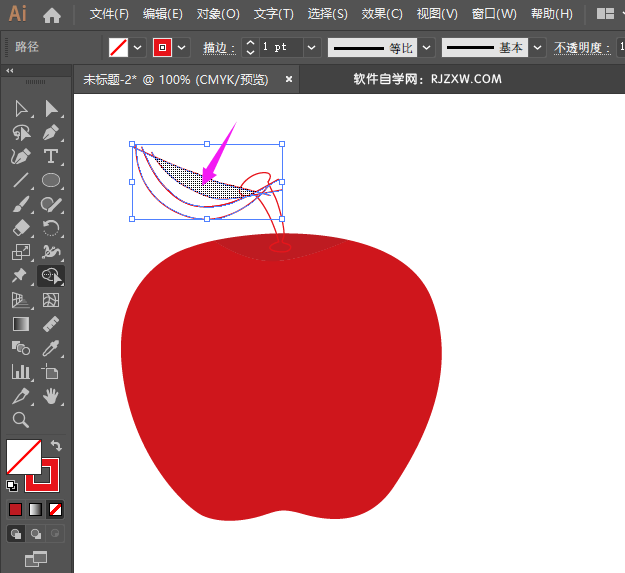Image resolution: width=625 pixels, height=573 pixels.
Task: Select the Ellipse tool
Action: point(51,181)
